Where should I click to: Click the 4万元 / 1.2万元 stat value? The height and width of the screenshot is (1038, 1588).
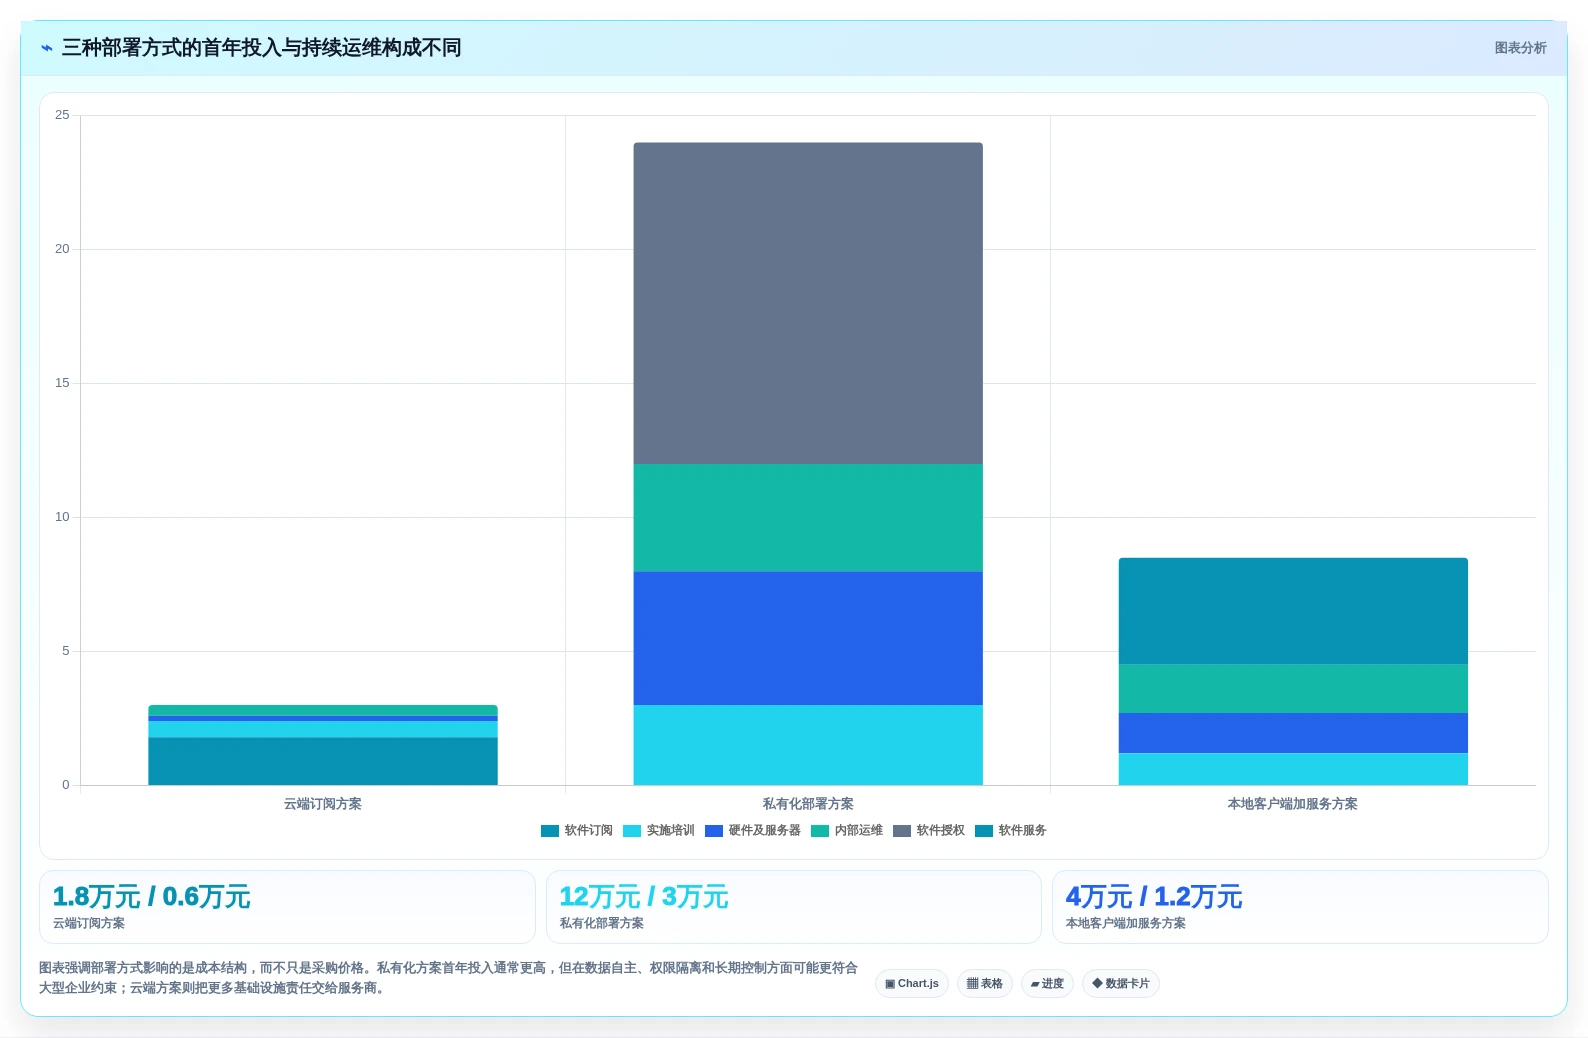[1154, 897]
